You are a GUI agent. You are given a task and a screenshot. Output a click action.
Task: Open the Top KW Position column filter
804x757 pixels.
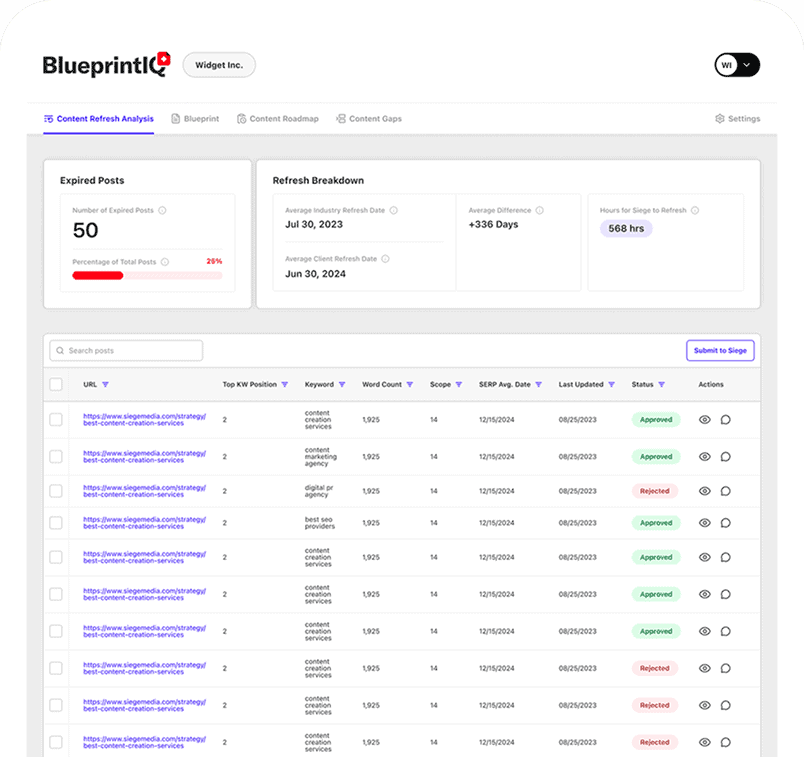[x=285, y=385]
